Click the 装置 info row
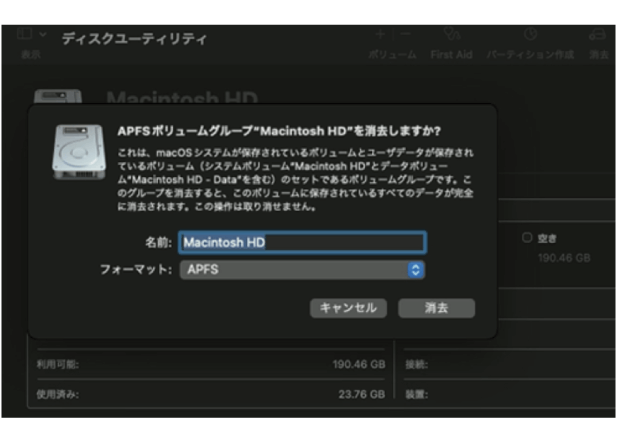This screenshot has height=445, width=617. pos(500,394)
